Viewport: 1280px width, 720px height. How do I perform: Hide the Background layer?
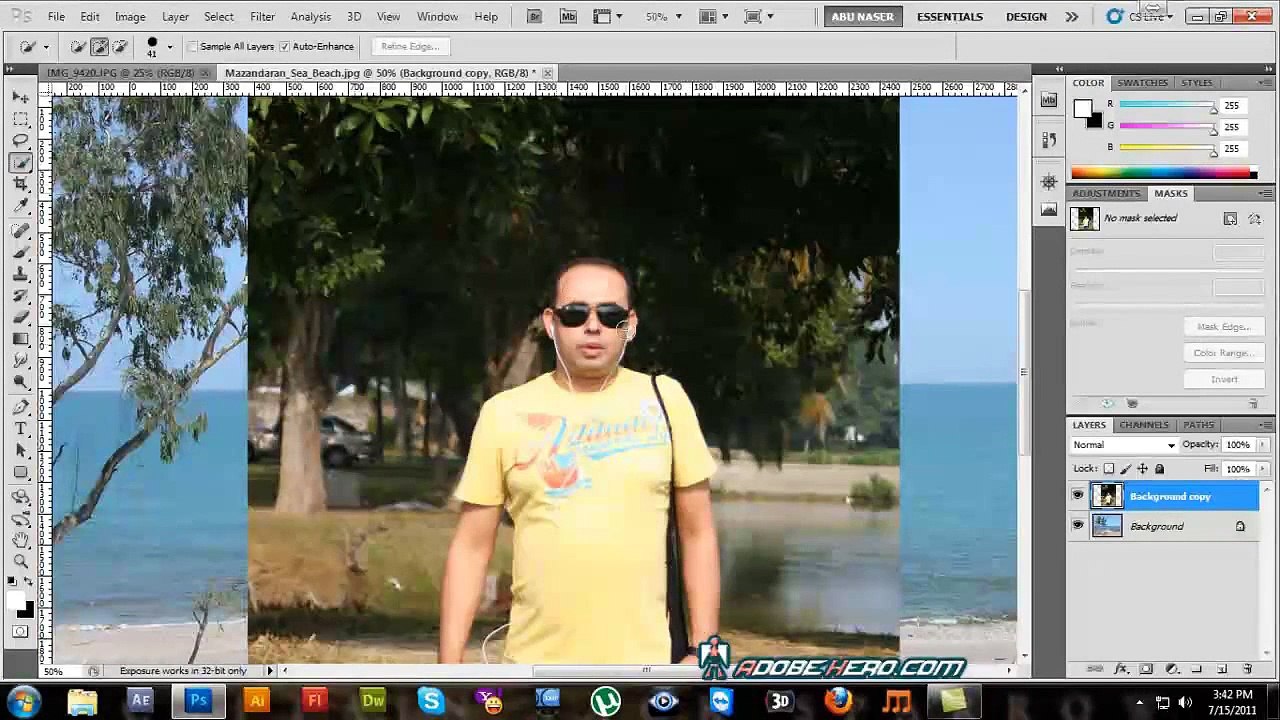1078,526
